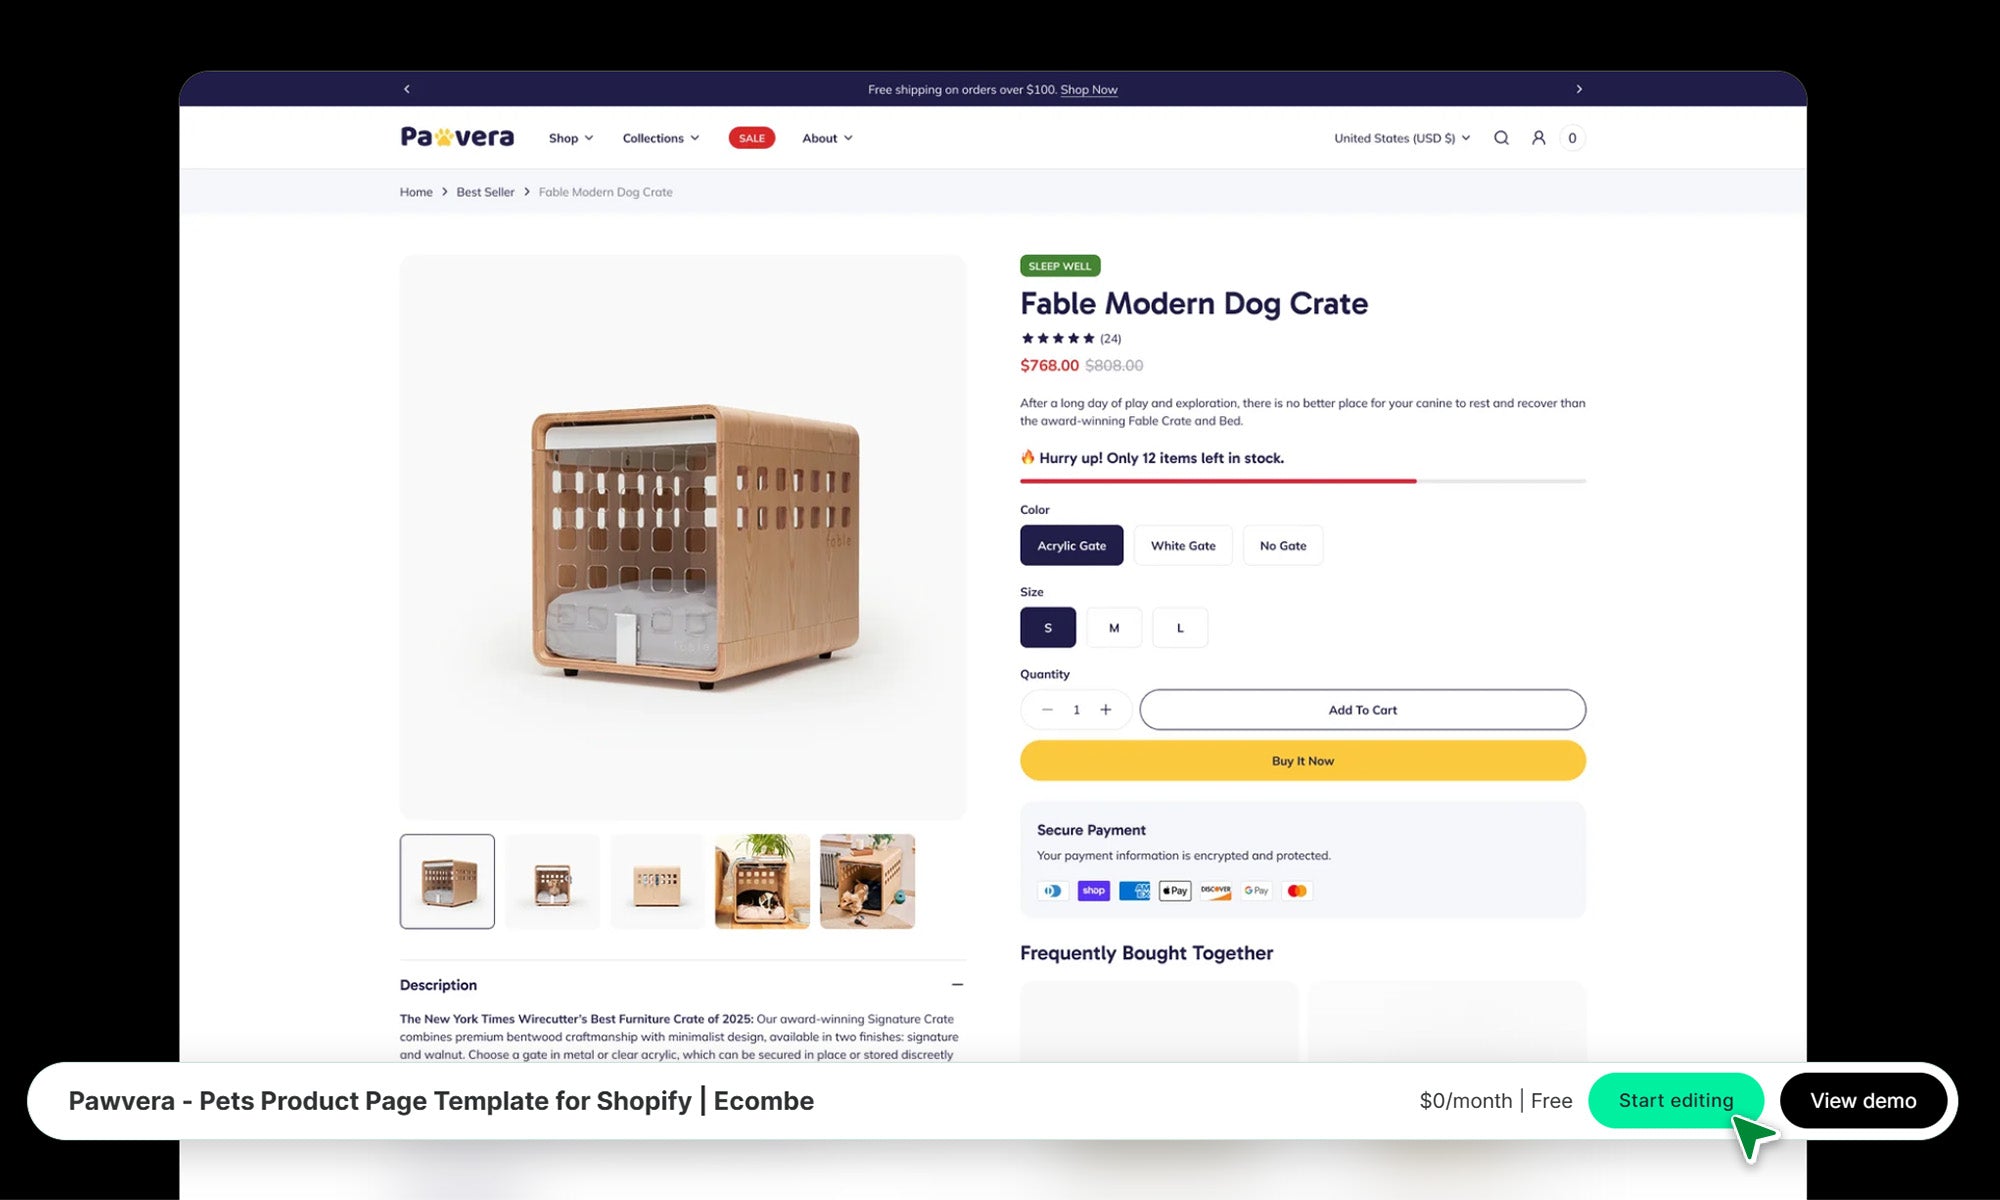Open the United States (USD $) currency selector

(x=1402, y=138)
